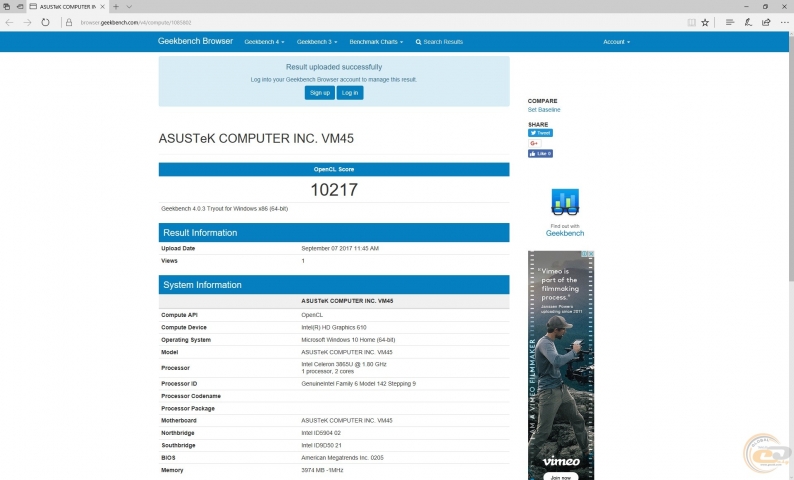Click 'Intel Celeron 3865U @ 1.80 GHz' value
The width and height of the screenshot is (794, 480).
(x=344, y=364)
